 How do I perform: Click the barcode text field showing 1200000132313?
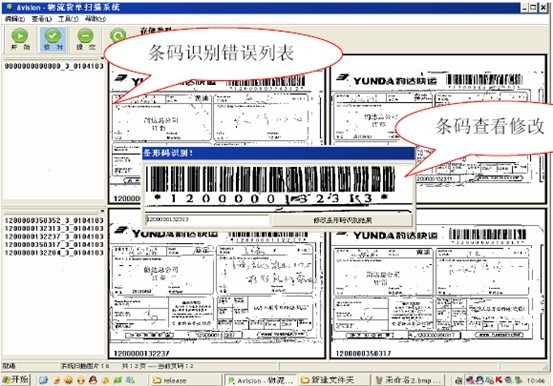coord(207,220)
